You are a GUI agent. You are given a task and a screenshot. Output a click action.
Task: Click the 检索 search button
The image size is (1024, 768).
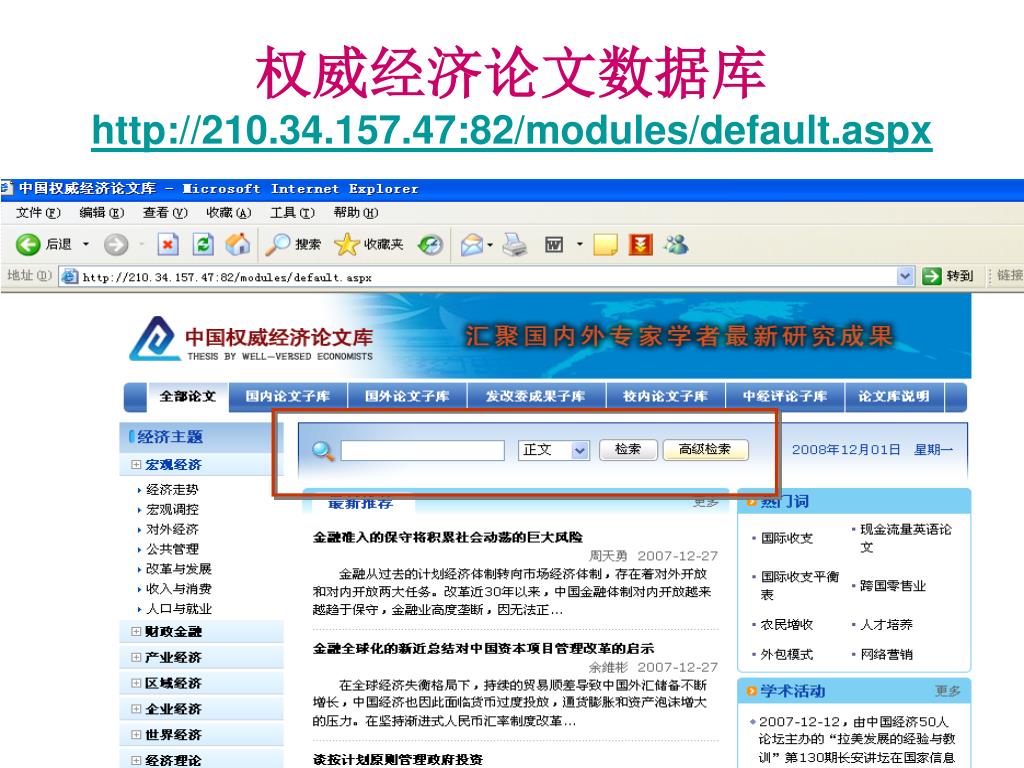pos(628,449)
